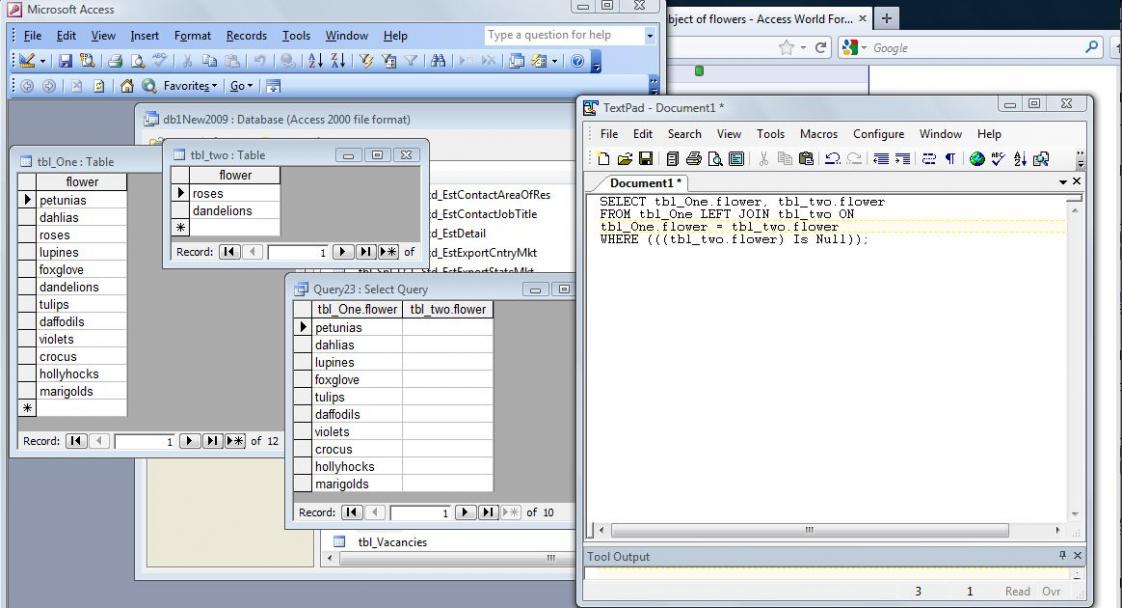The height and width of the screenshot is (608, 1122).
Task: Open the 'Type a question for help' dropdown arrow
Action: (x=650, y=35)
